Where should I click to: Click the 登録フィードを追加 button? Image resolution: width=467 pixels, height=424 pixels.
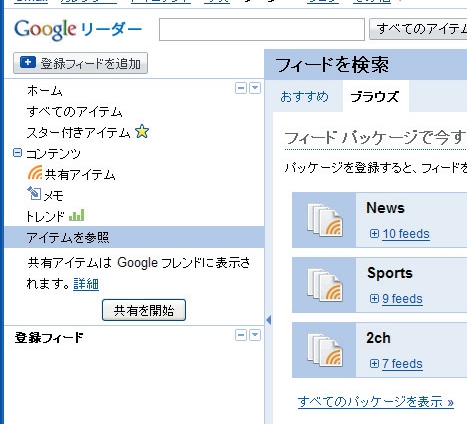click(x=80, y=63)
